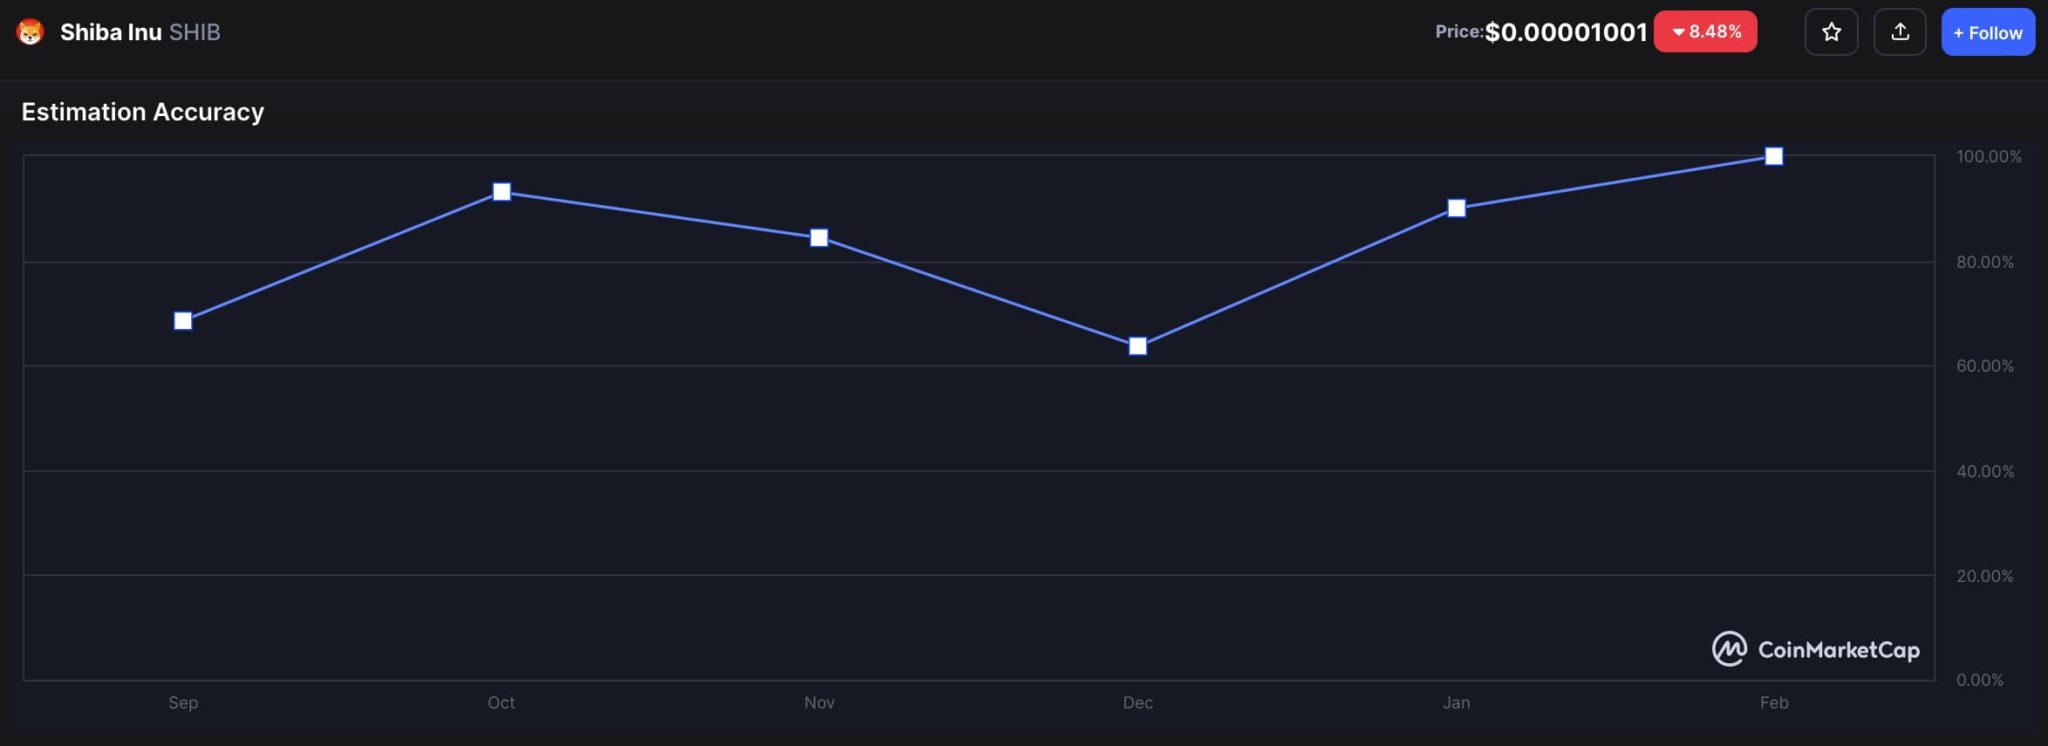Click the Oct month label
The height and width of the screenshot is (746, 2048).
click(501, 703)
